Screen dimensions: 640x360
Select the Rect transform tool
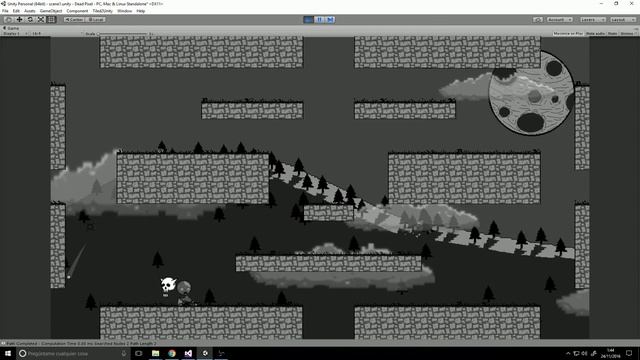[x=51, y=20]
